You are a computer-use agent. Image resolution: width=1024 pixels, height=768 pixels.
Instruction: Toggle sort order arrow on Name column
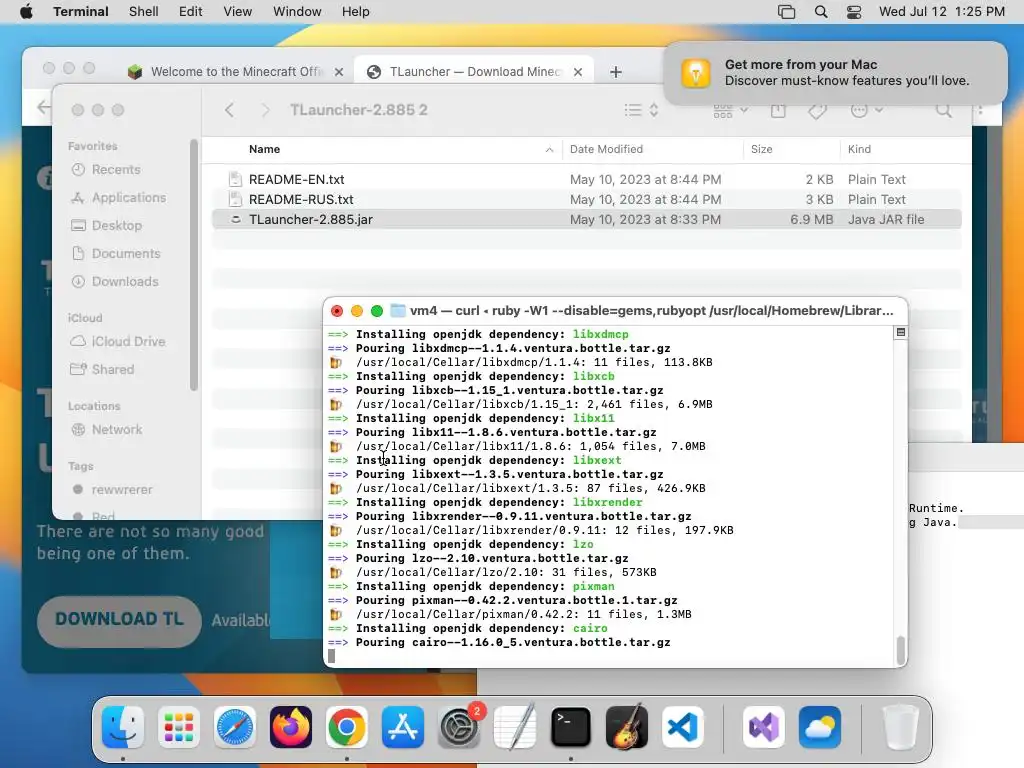pyautogui.click(x=549, y=150)
